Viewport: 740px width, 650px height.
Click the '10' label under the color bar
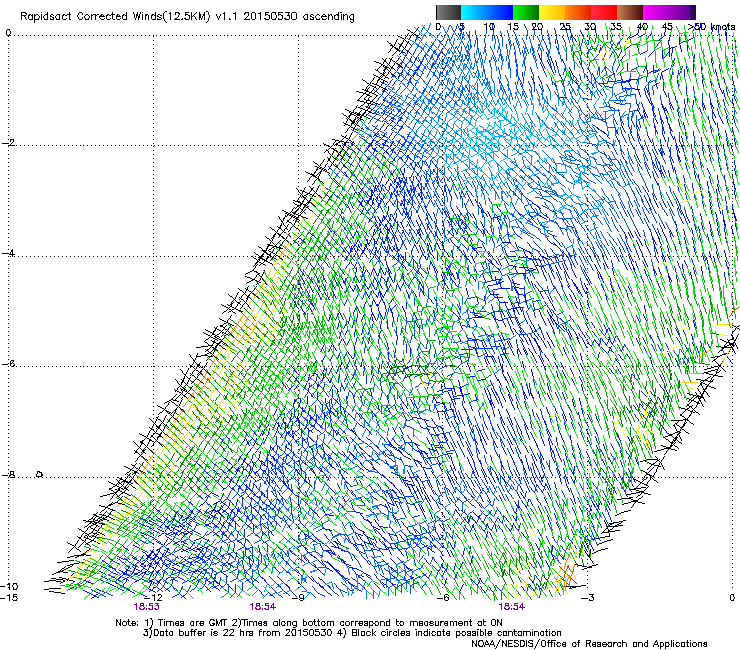pos(489,27)
